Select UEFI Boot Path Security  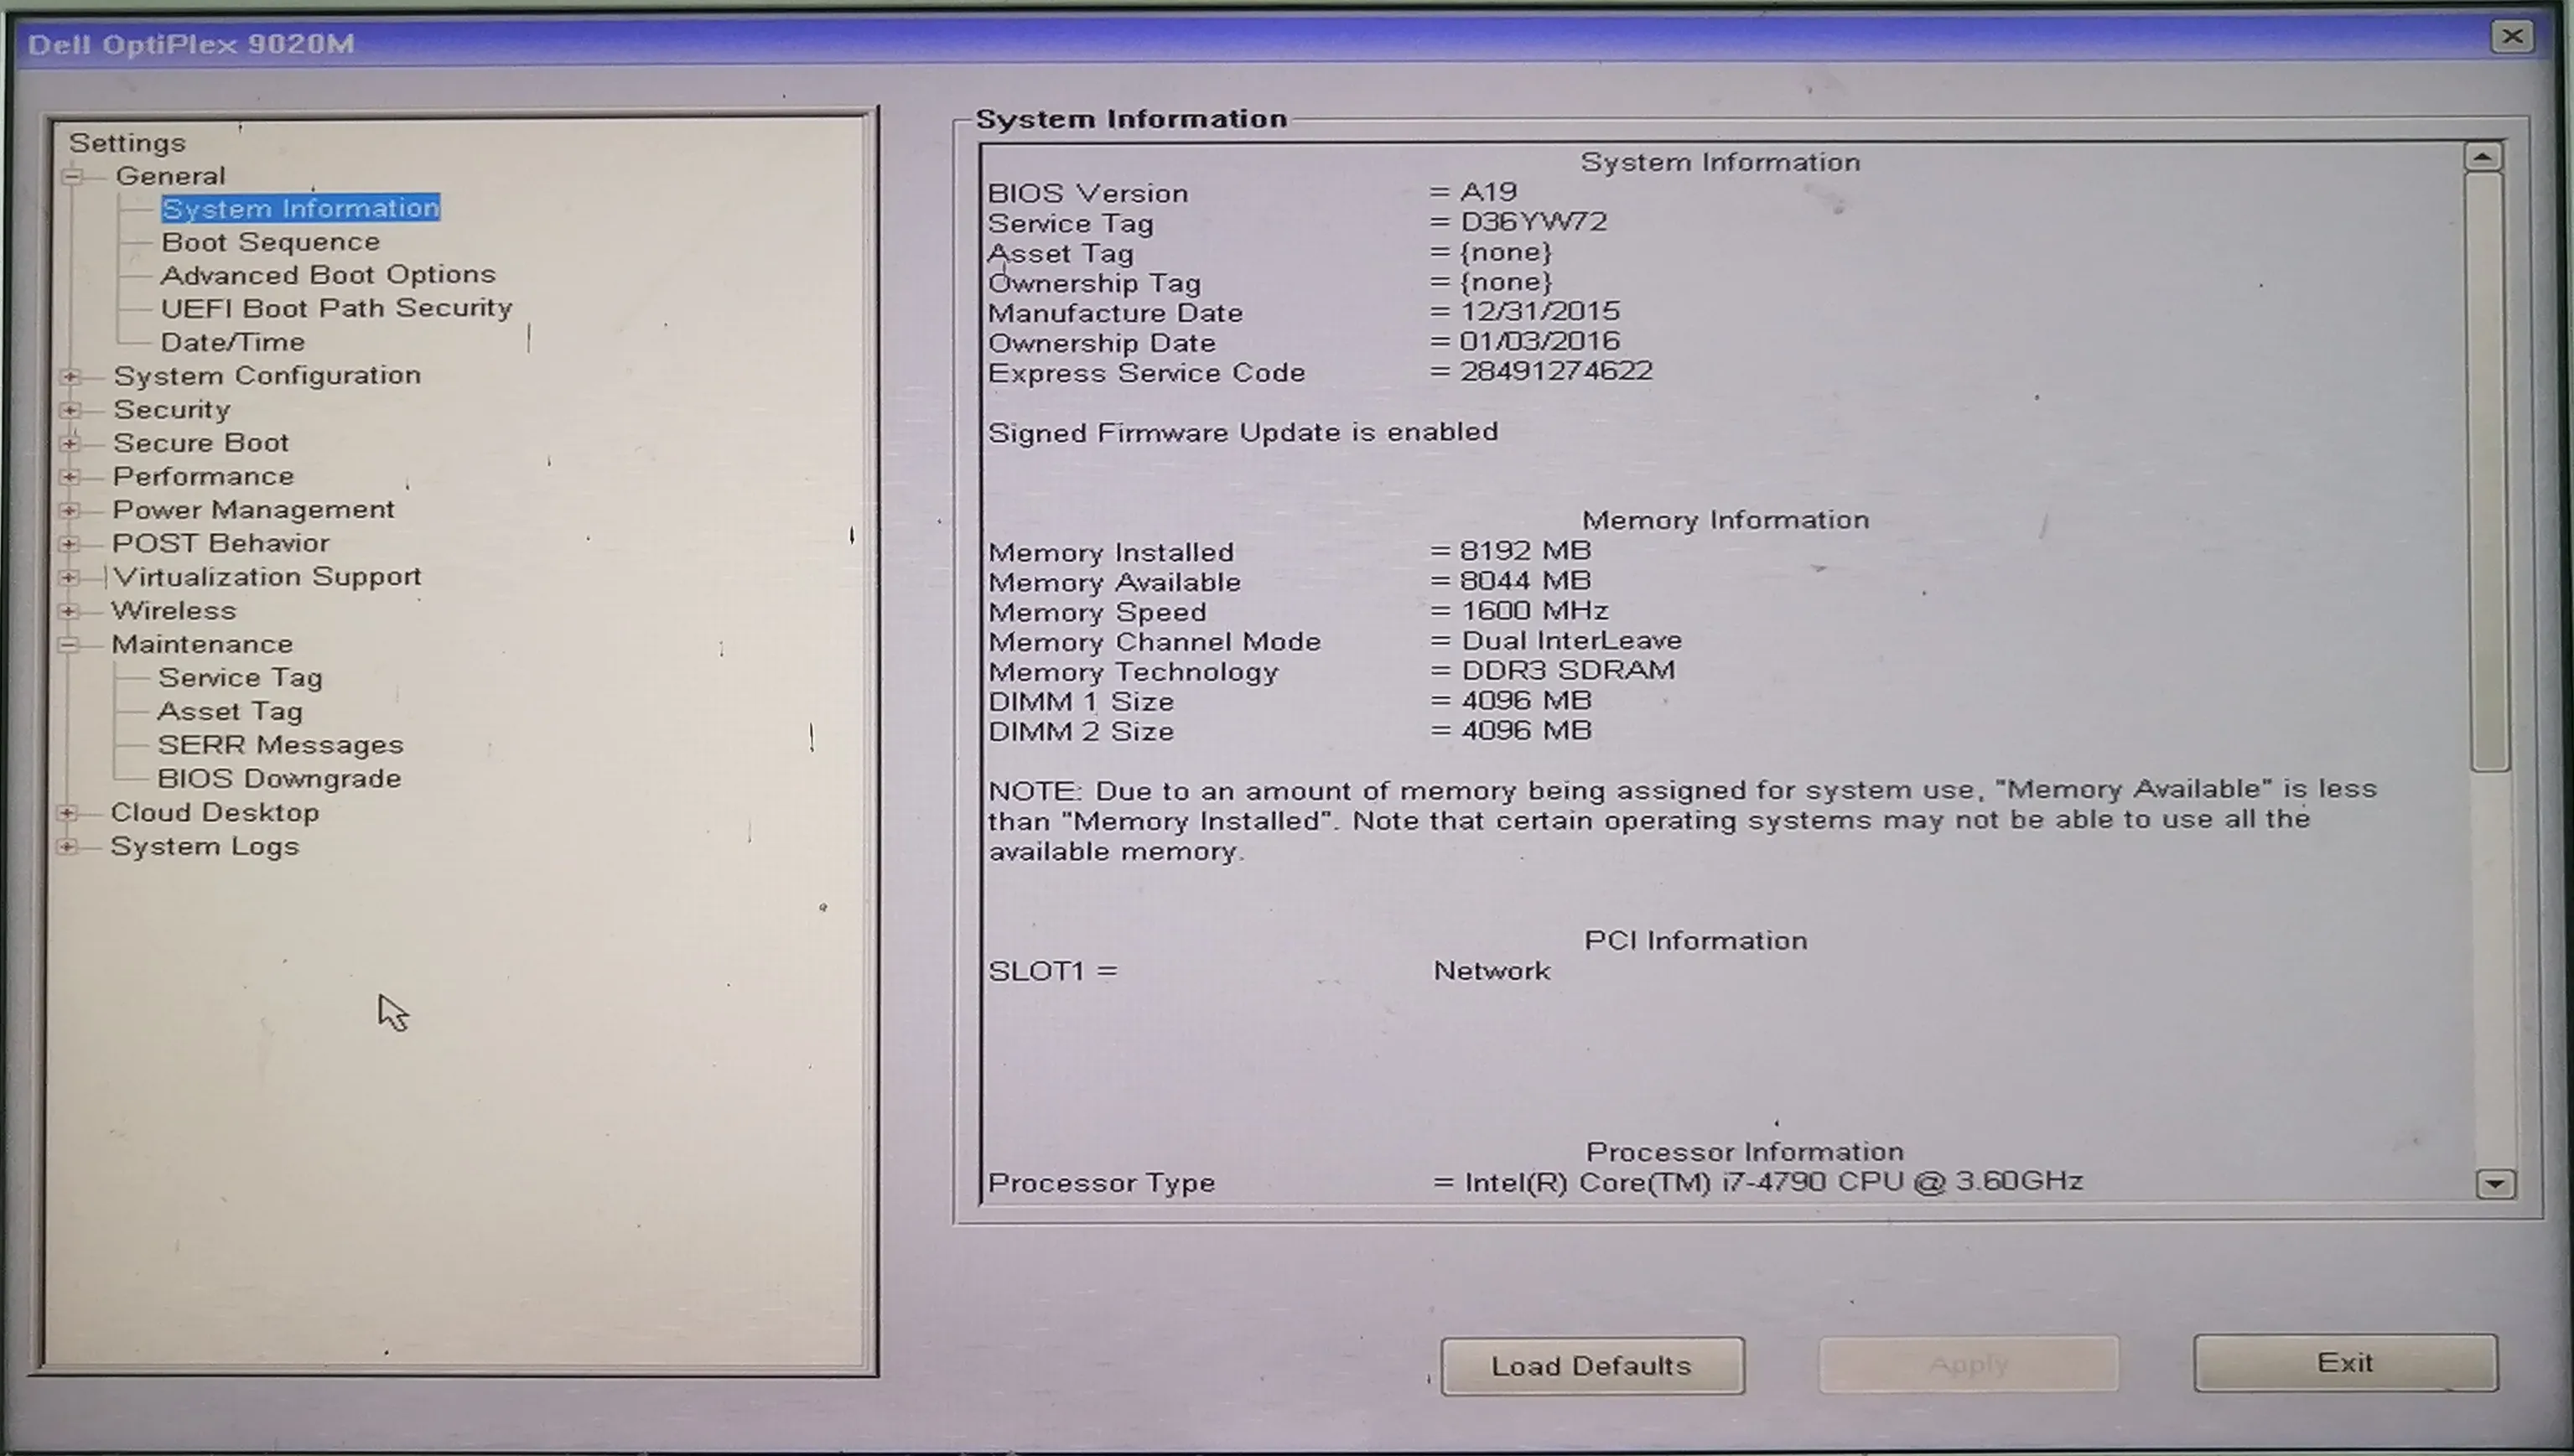tap(336, 308)
